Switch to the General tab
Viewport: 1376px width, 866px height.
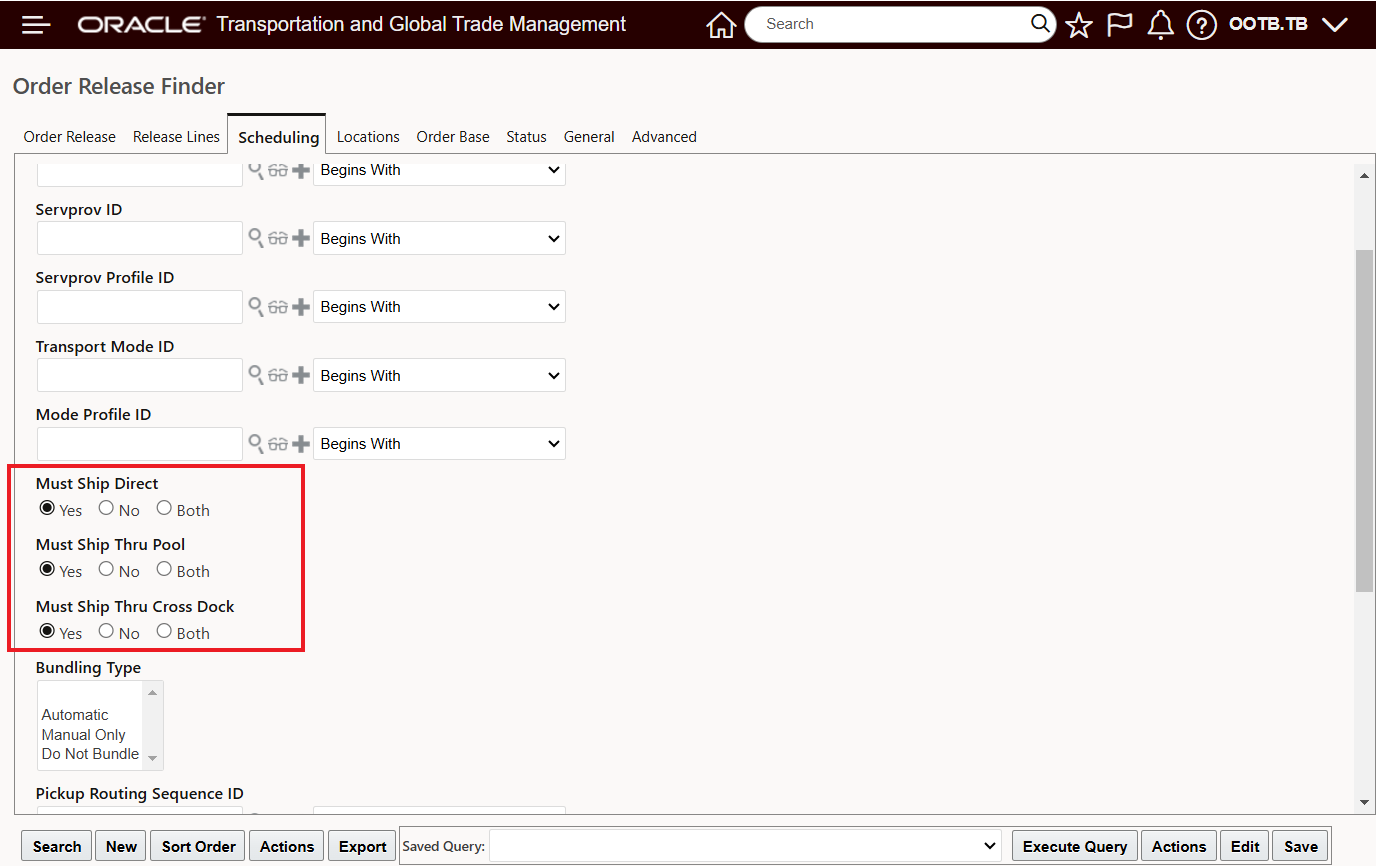(x=589, y=137)
